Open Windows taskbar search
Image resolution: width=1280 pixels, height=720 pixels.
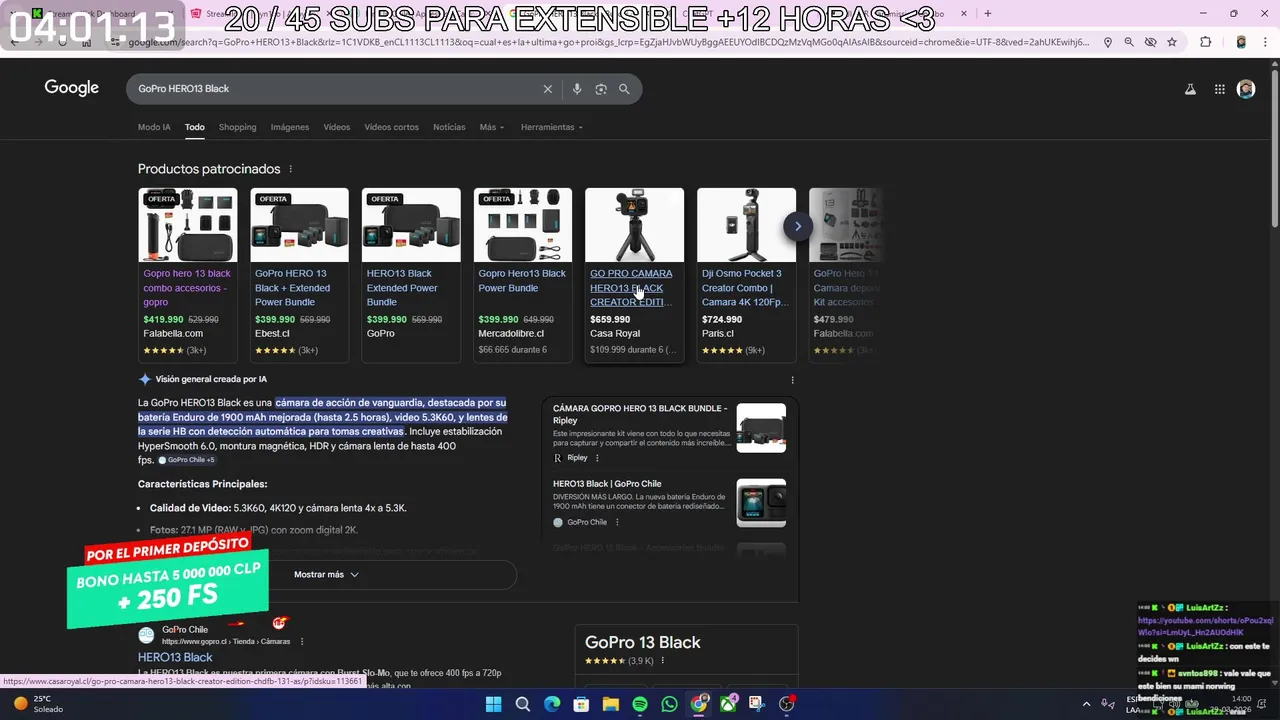pyautogui.click(x=522, y=704)
